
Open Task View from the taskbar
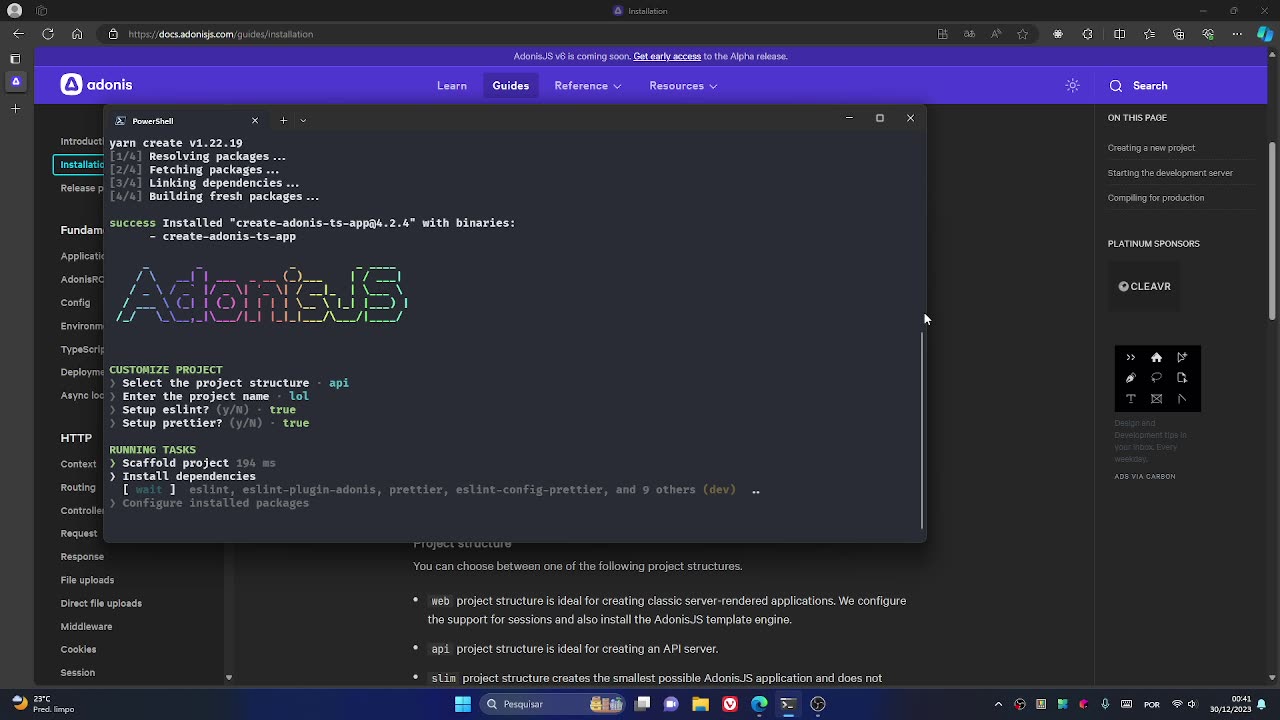pos(643,704)
